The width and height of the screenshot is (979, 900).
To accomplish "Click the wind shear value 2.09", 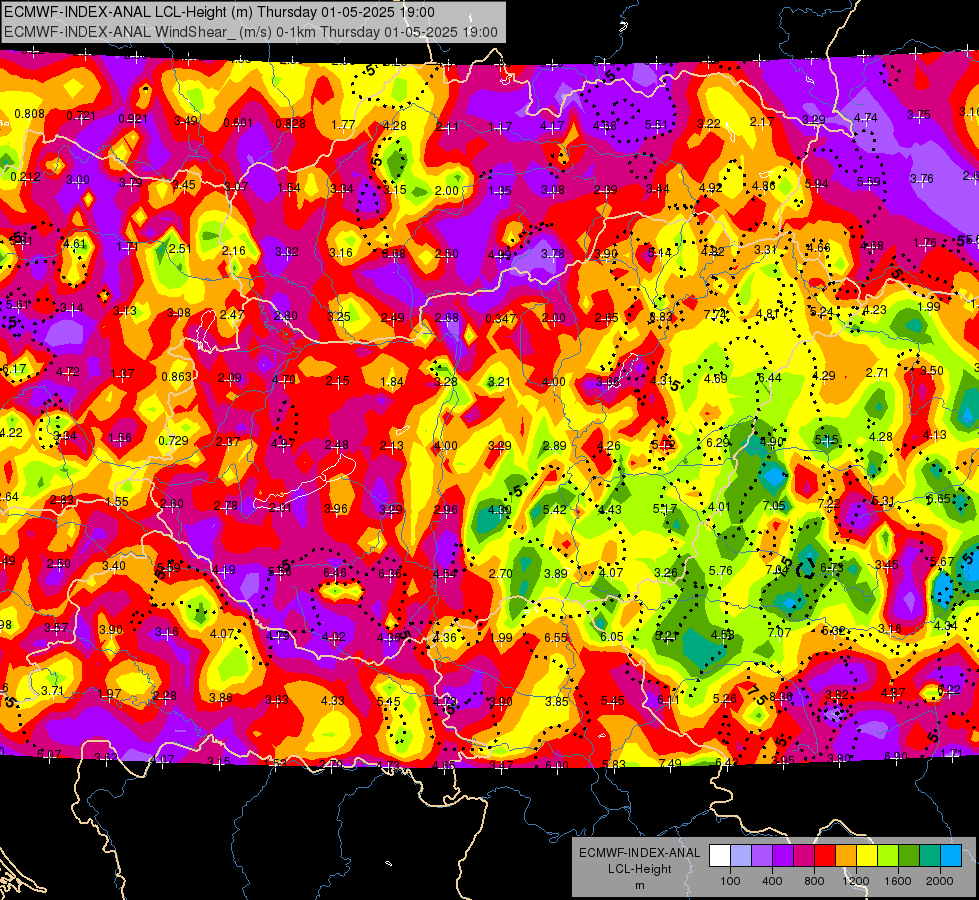I will point(230,378).
